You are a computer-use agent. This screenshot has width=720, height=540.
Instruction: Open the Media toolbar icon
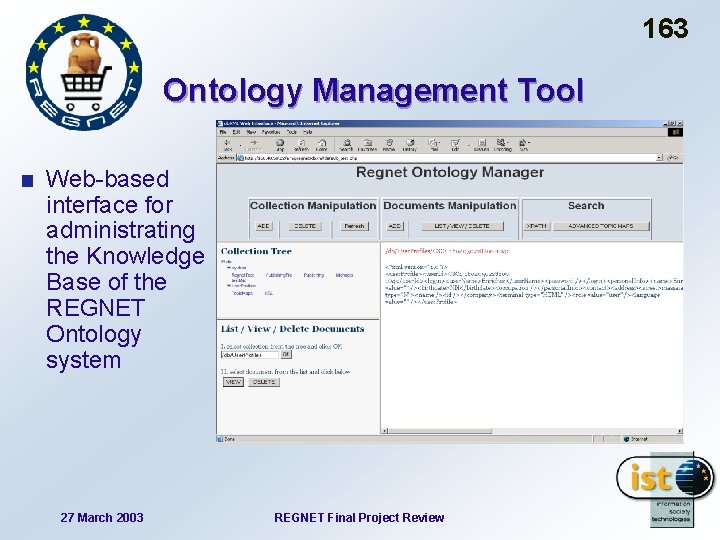(x=389, y=144)
